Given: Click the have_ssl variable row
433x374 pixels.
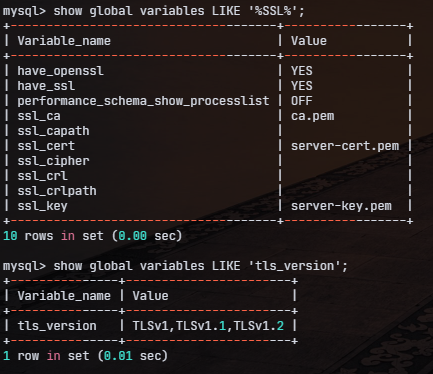Looking at the screenshot, I should (x=208, y=86).
